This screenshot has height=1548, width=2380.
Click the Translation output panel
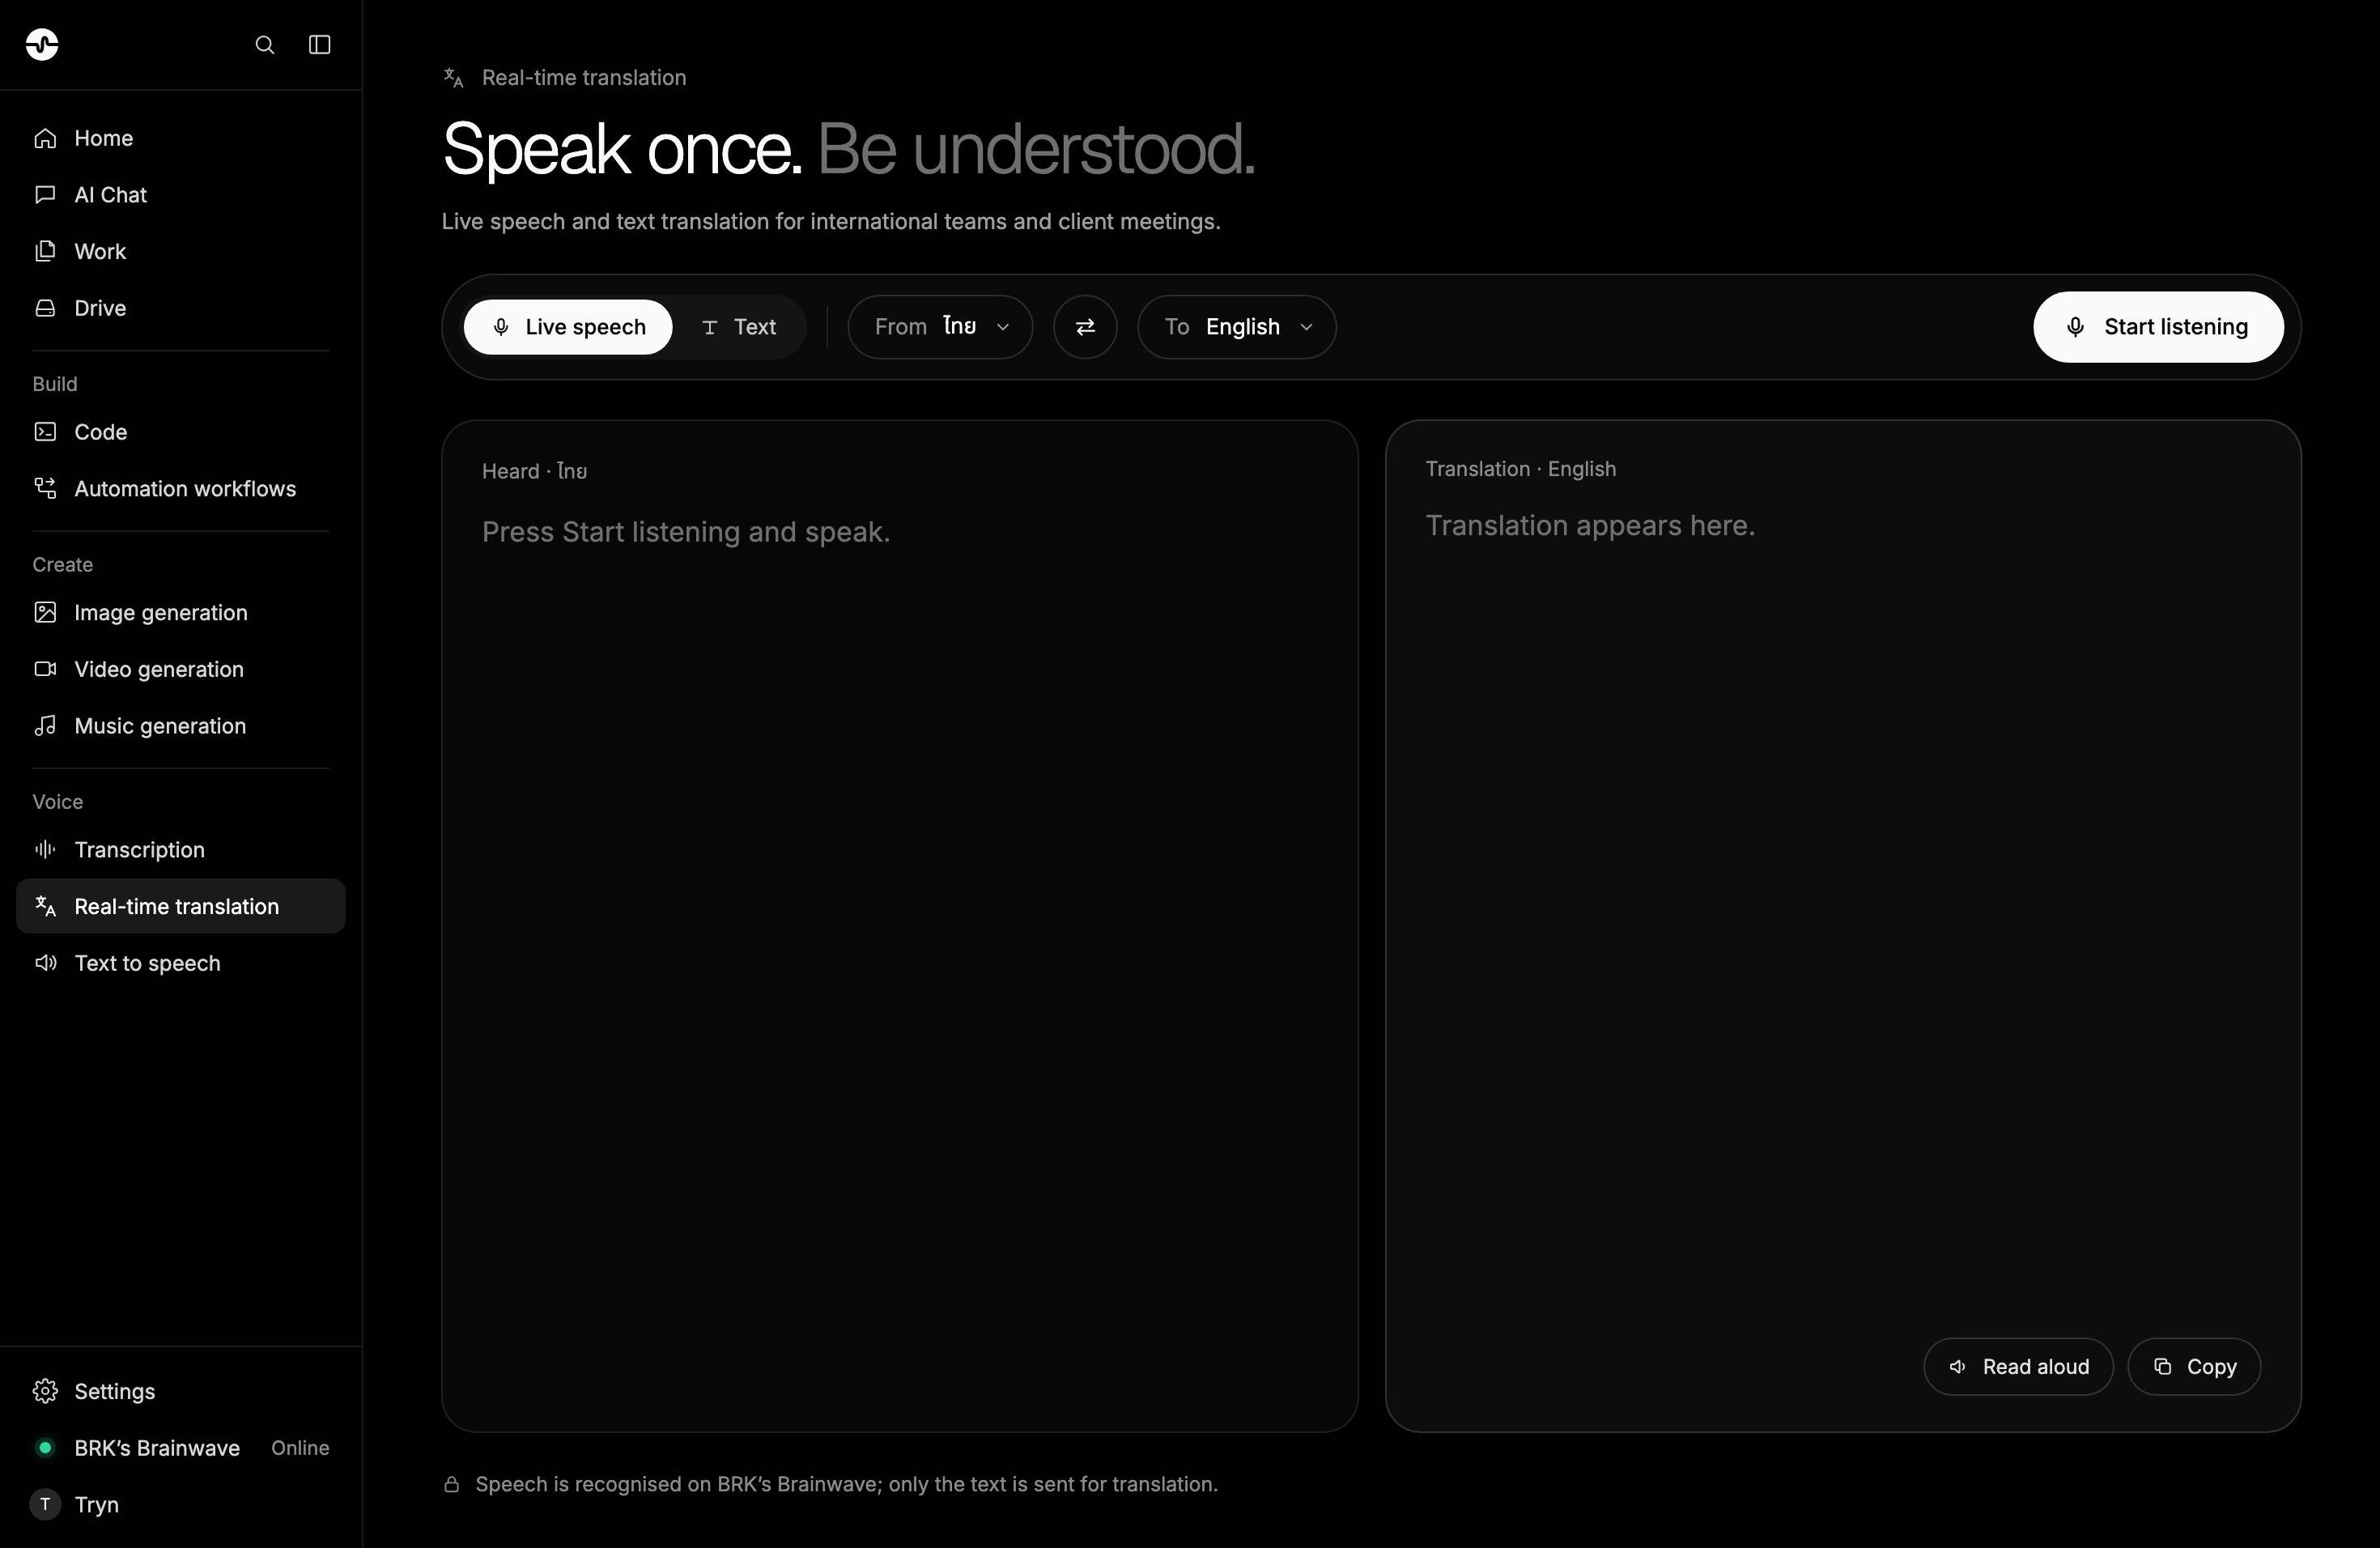coord(1843,926)
